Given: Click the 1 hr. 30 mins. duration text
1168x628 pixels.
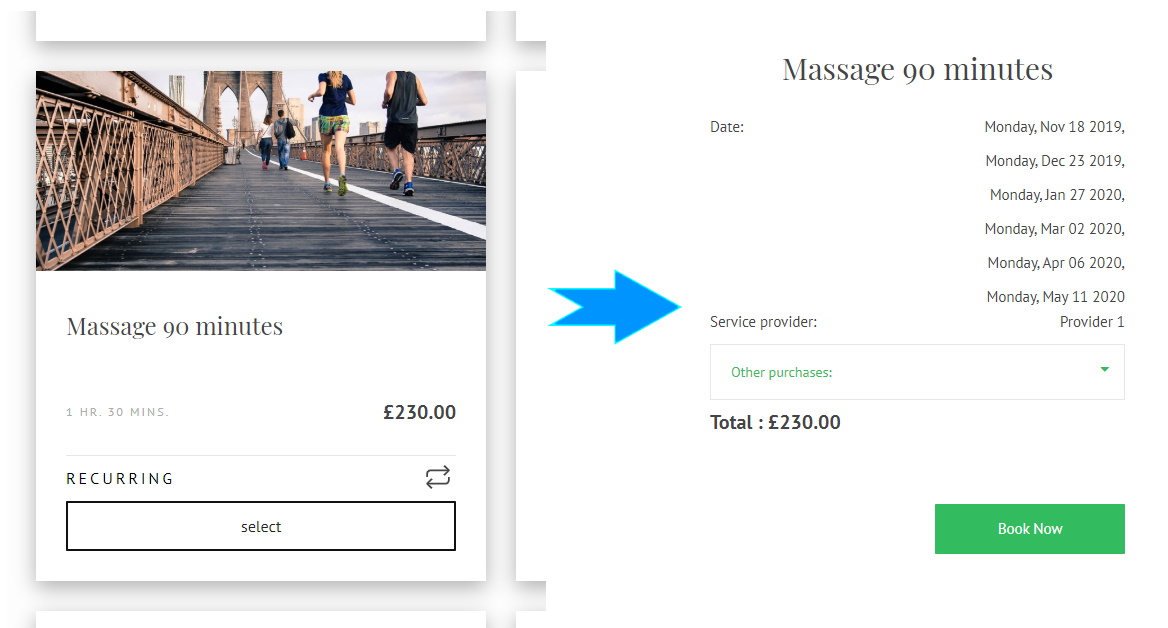Looking at the screenshot, I should click(x=118, y=412).
